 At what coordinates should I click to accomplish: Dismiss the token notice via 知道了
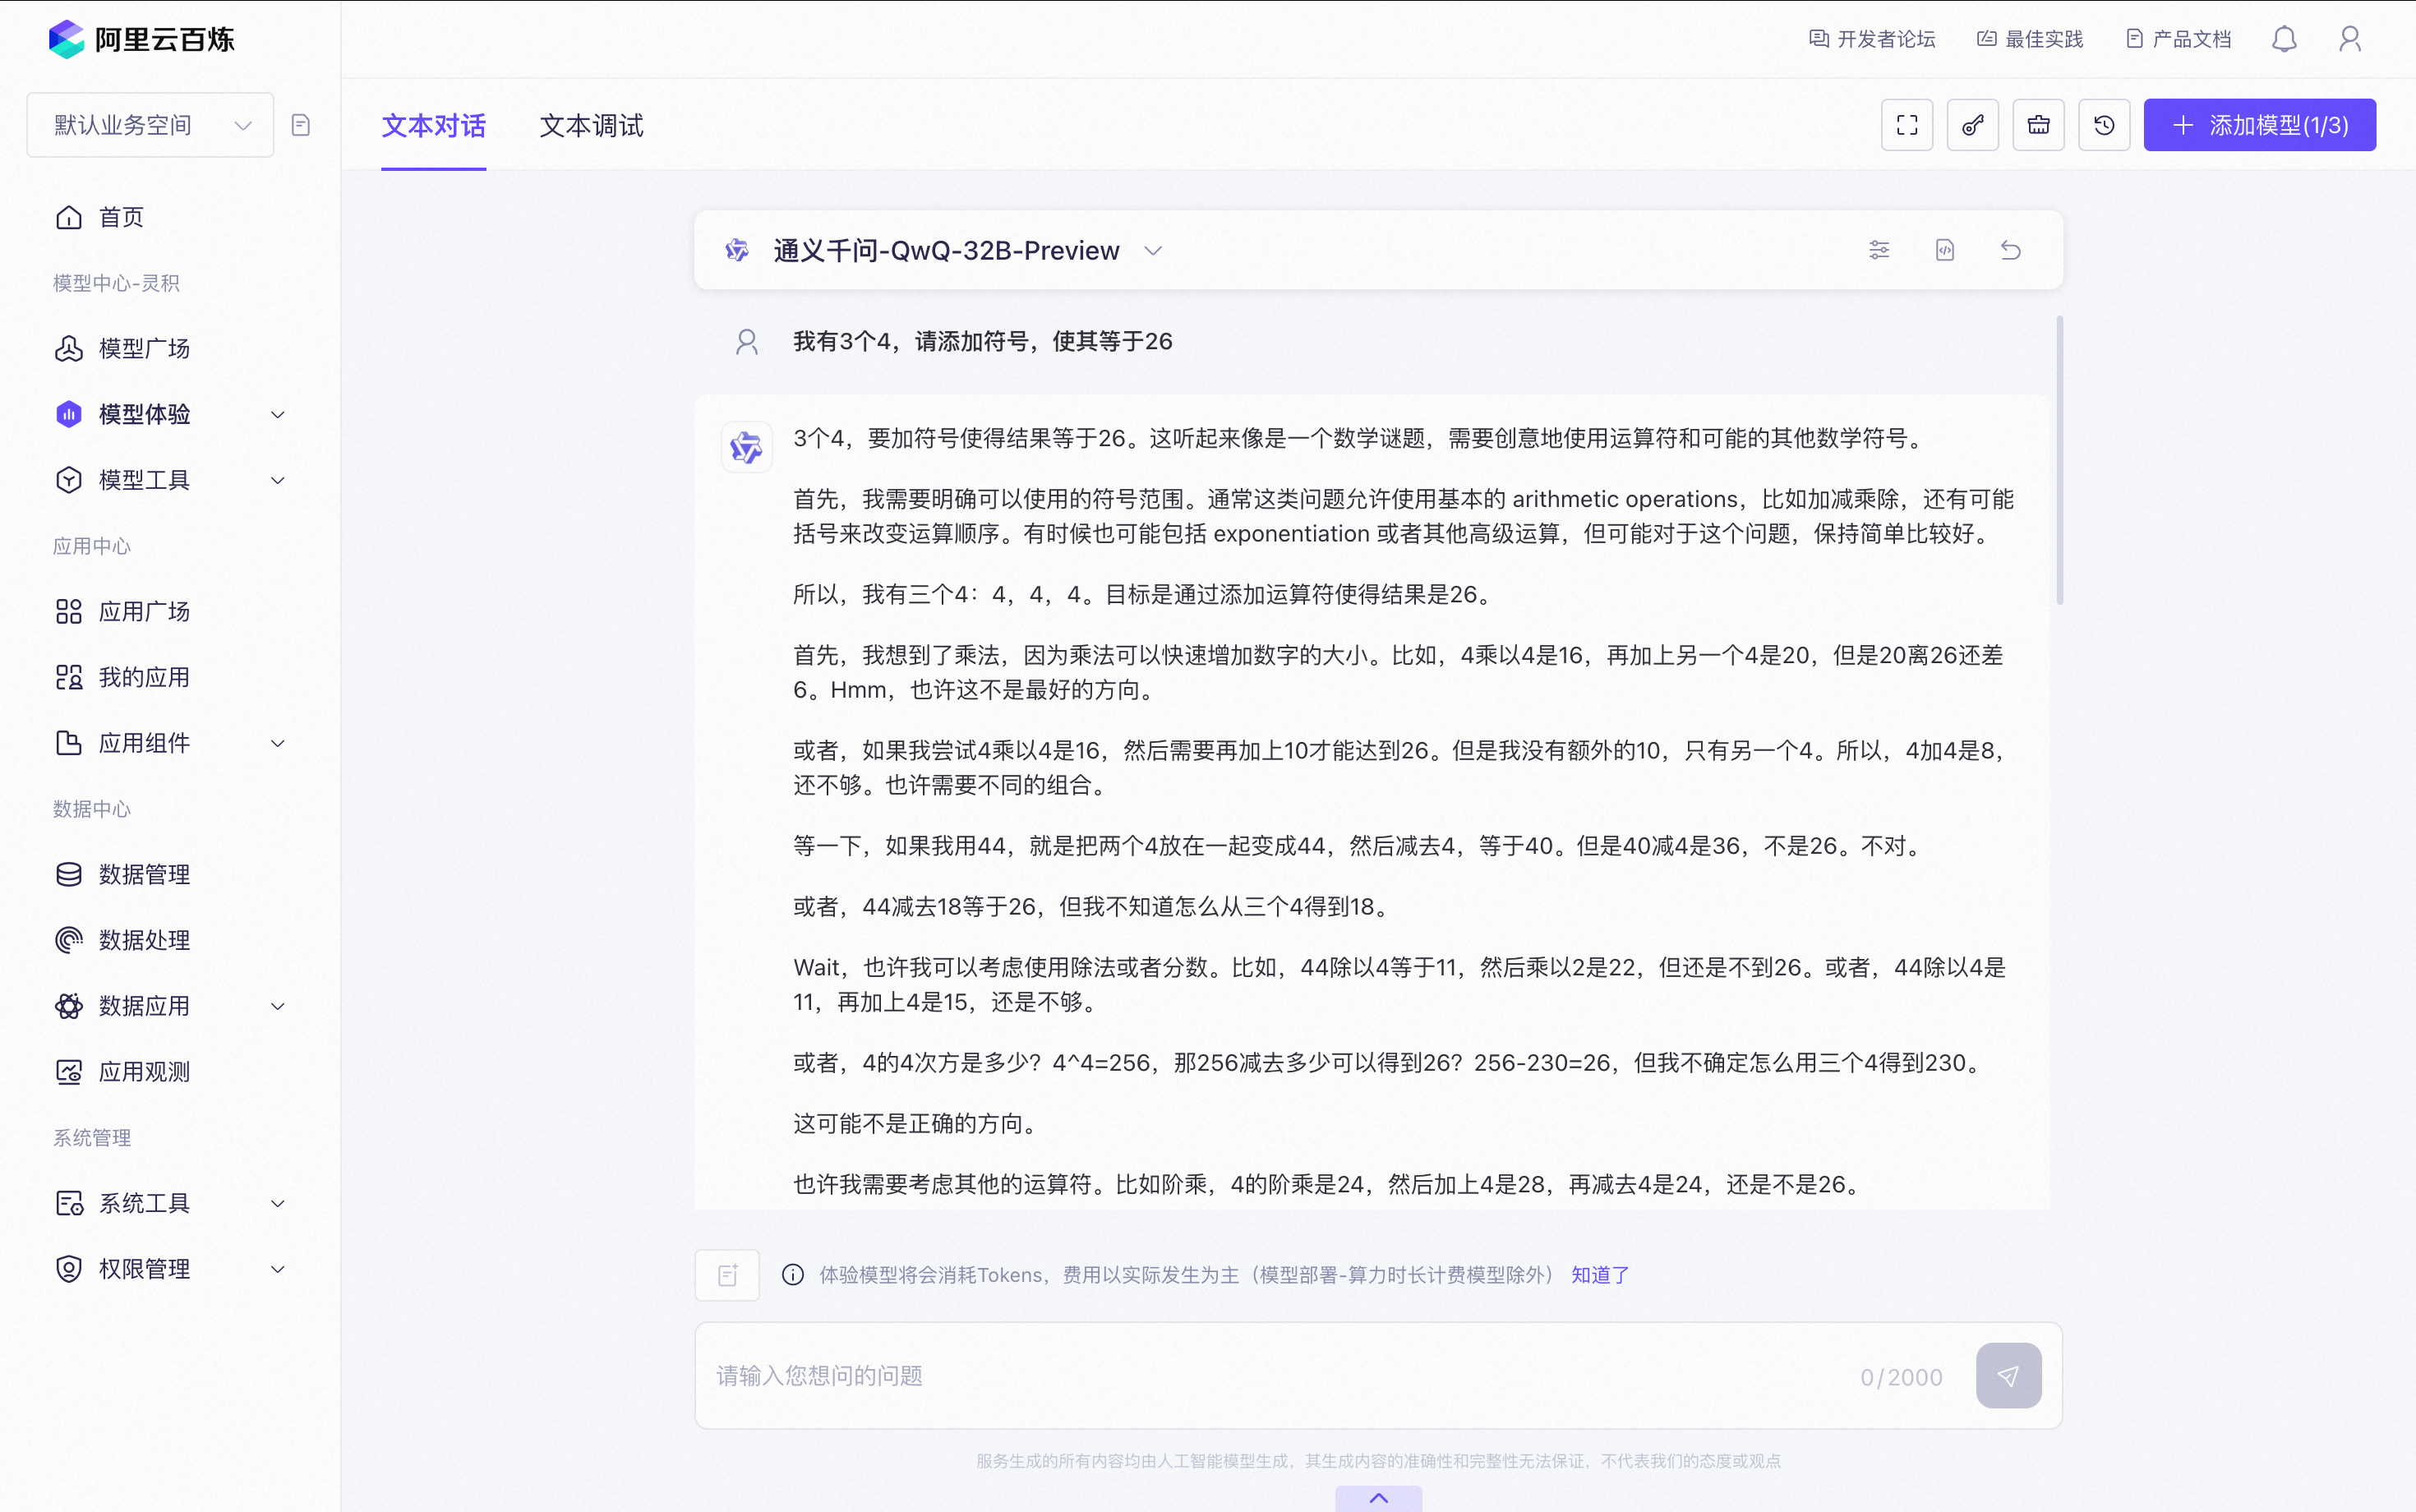pos(1600,1275)
